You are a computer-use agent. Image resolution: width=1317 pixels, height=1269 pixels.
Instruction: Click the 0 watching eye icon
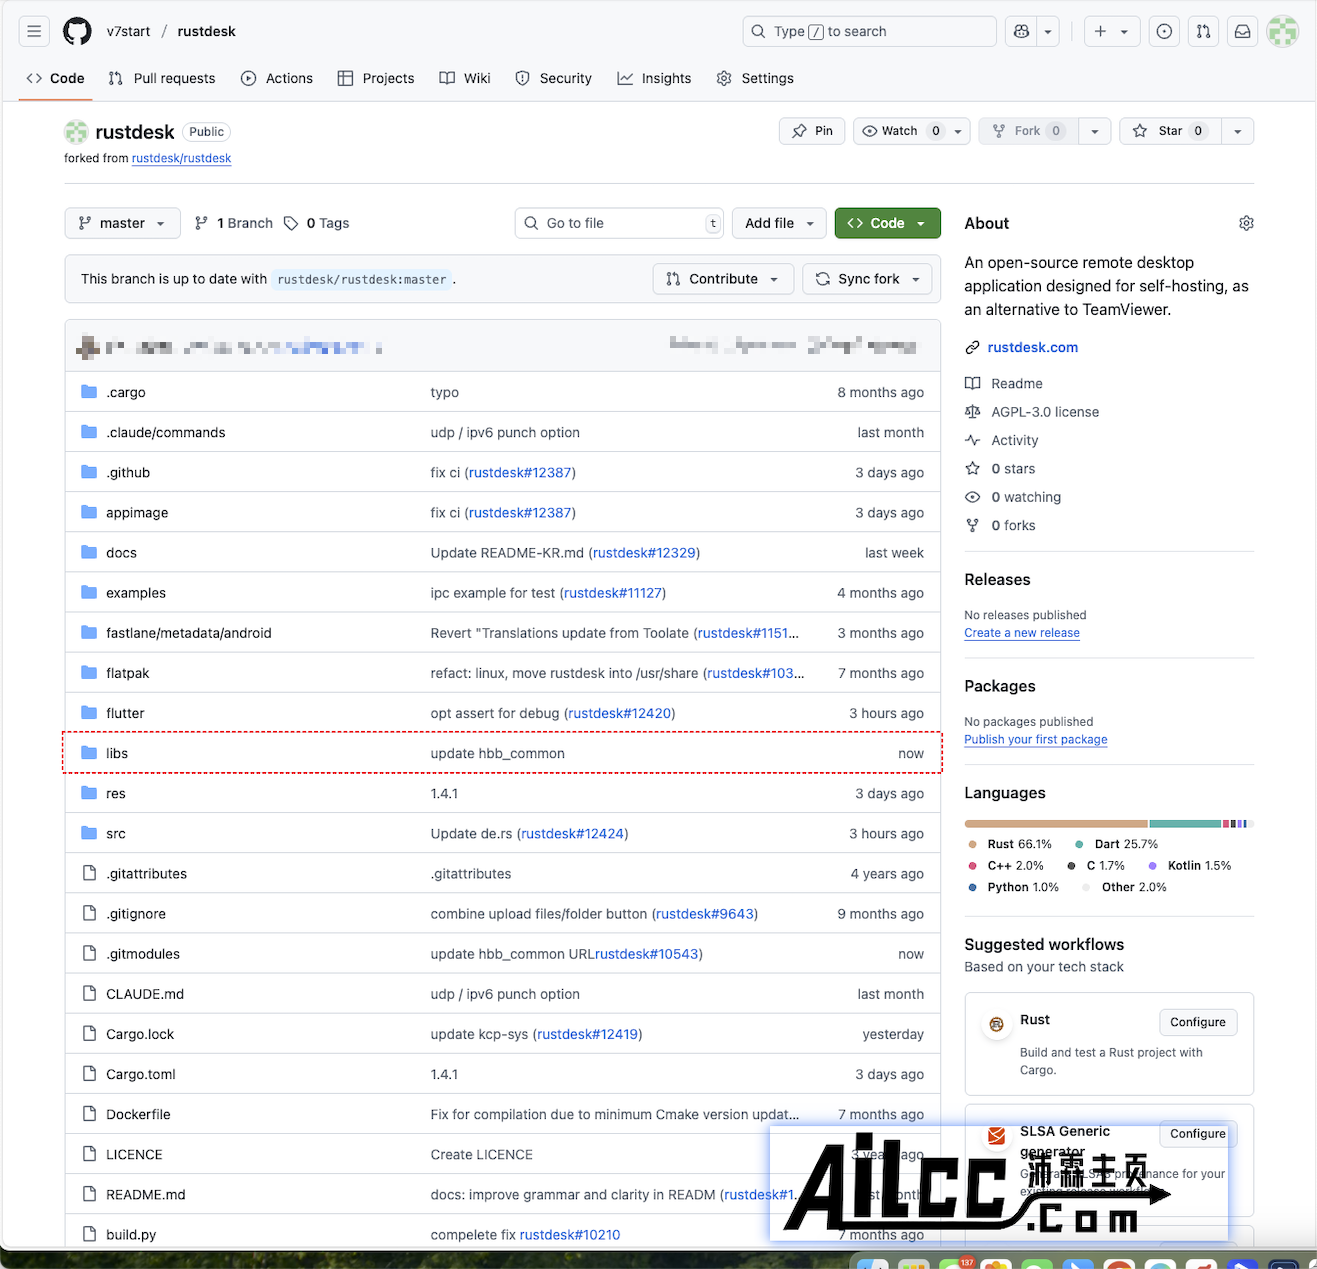pos(972,497)
